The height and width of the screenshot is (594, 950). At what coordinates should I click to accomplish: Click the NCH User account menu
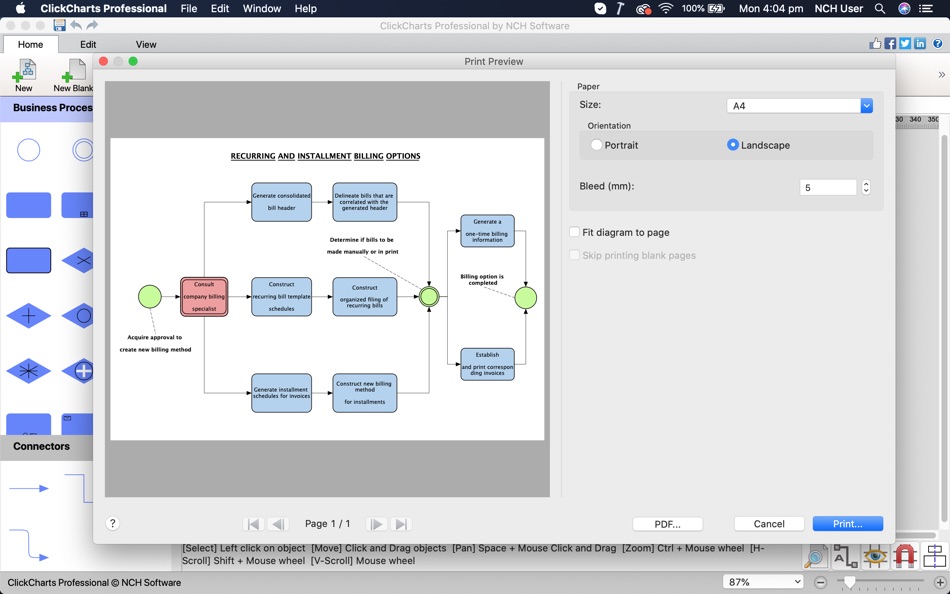[839, 8]
